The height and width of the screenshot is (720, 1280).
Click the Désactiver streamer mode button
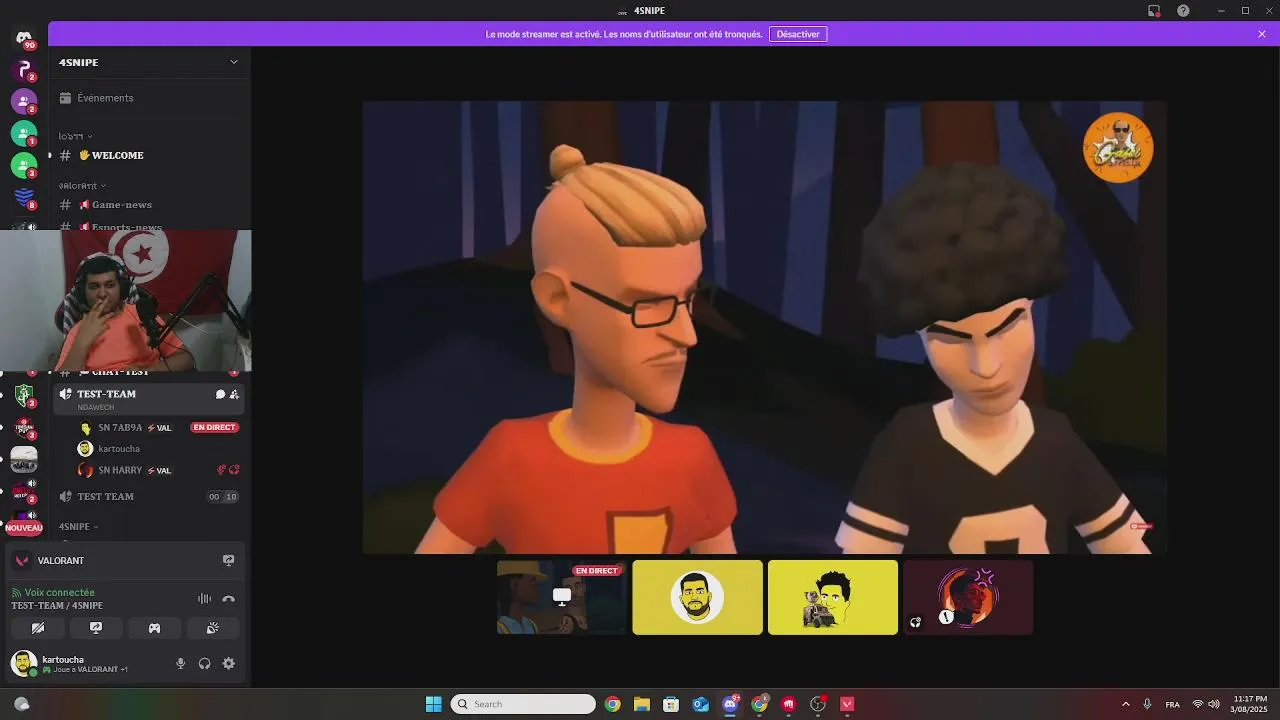(x=798, y=34)
